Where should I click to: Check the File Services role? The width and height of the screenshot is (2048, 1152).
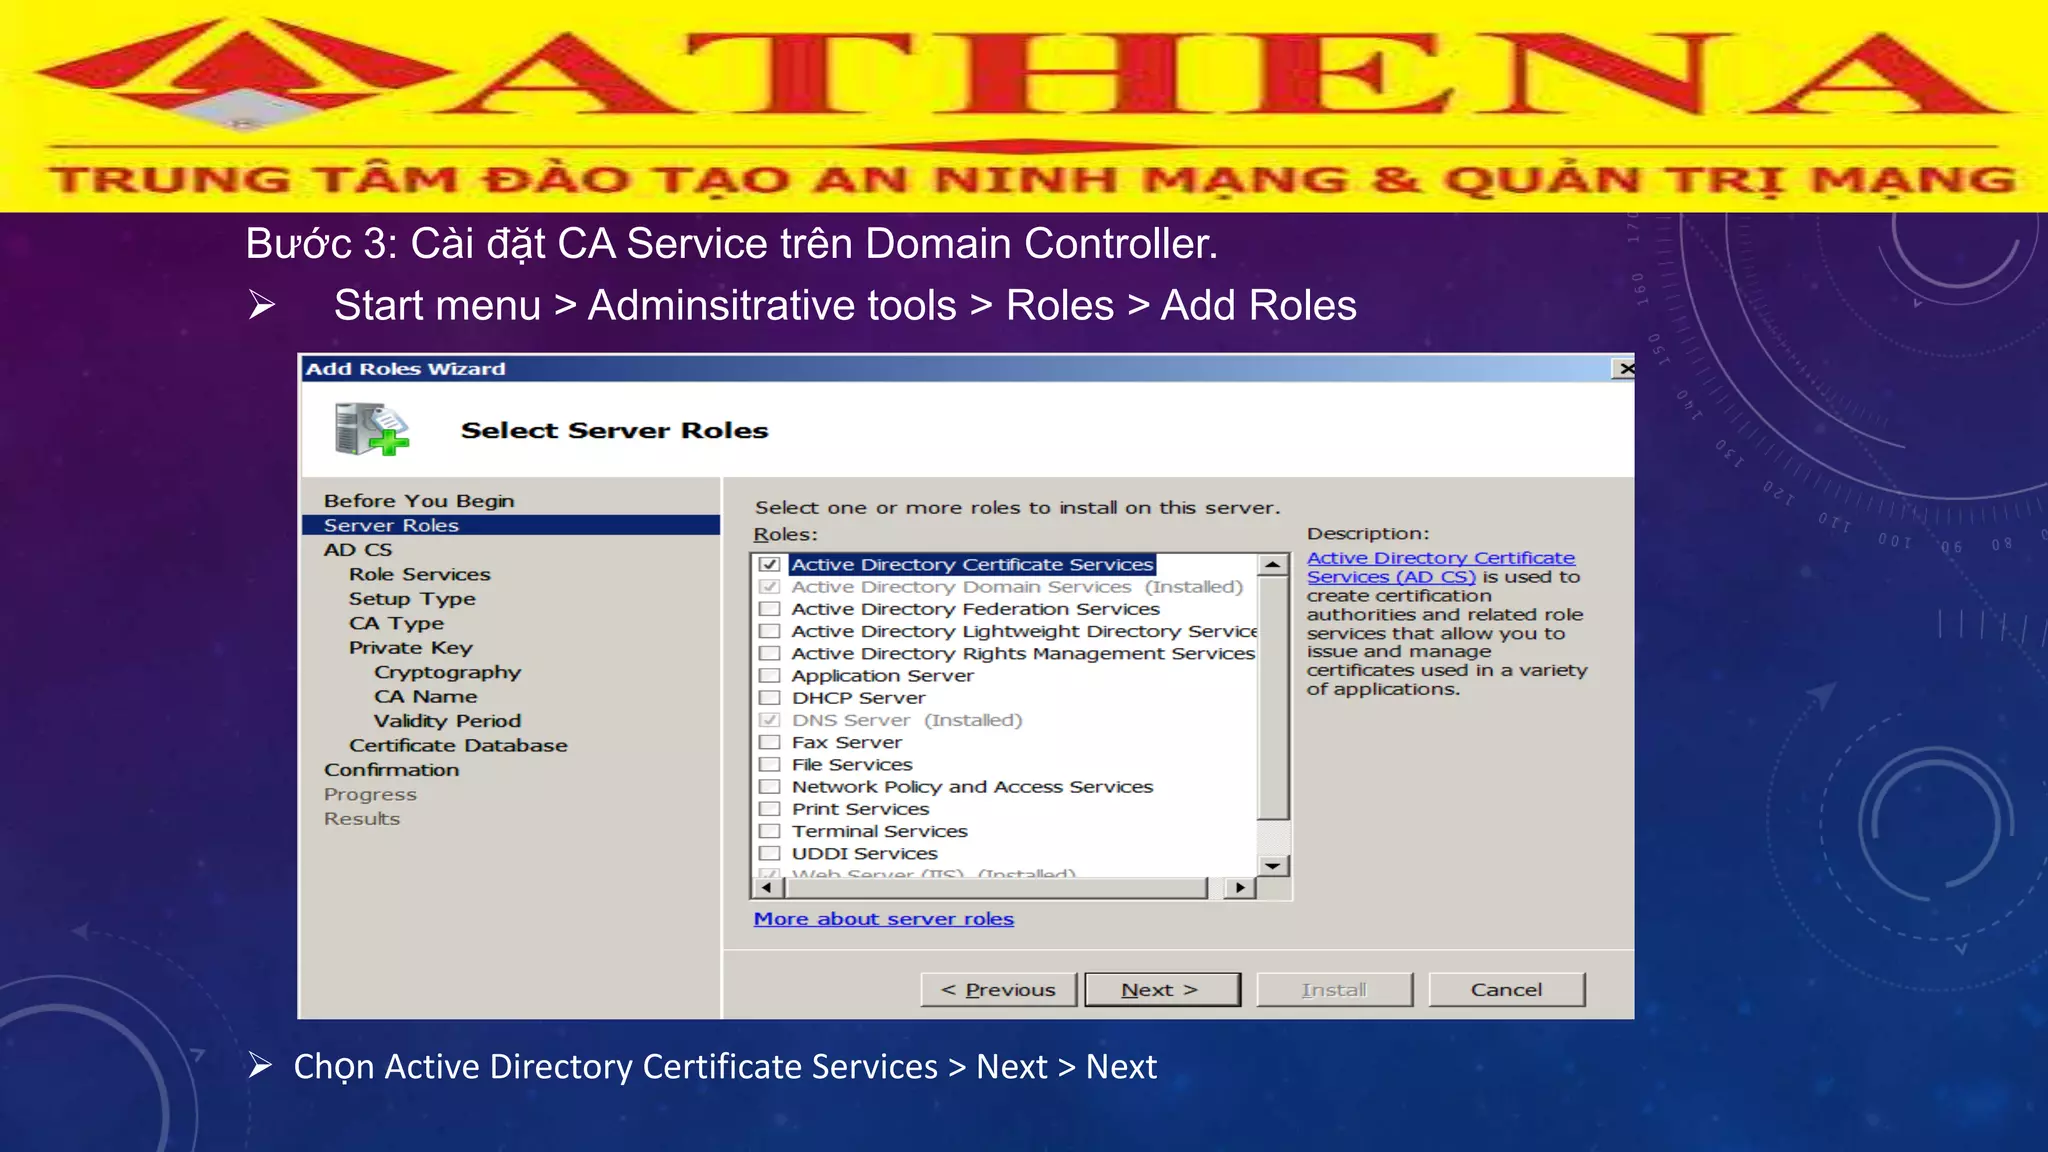(x=769, y=764)
